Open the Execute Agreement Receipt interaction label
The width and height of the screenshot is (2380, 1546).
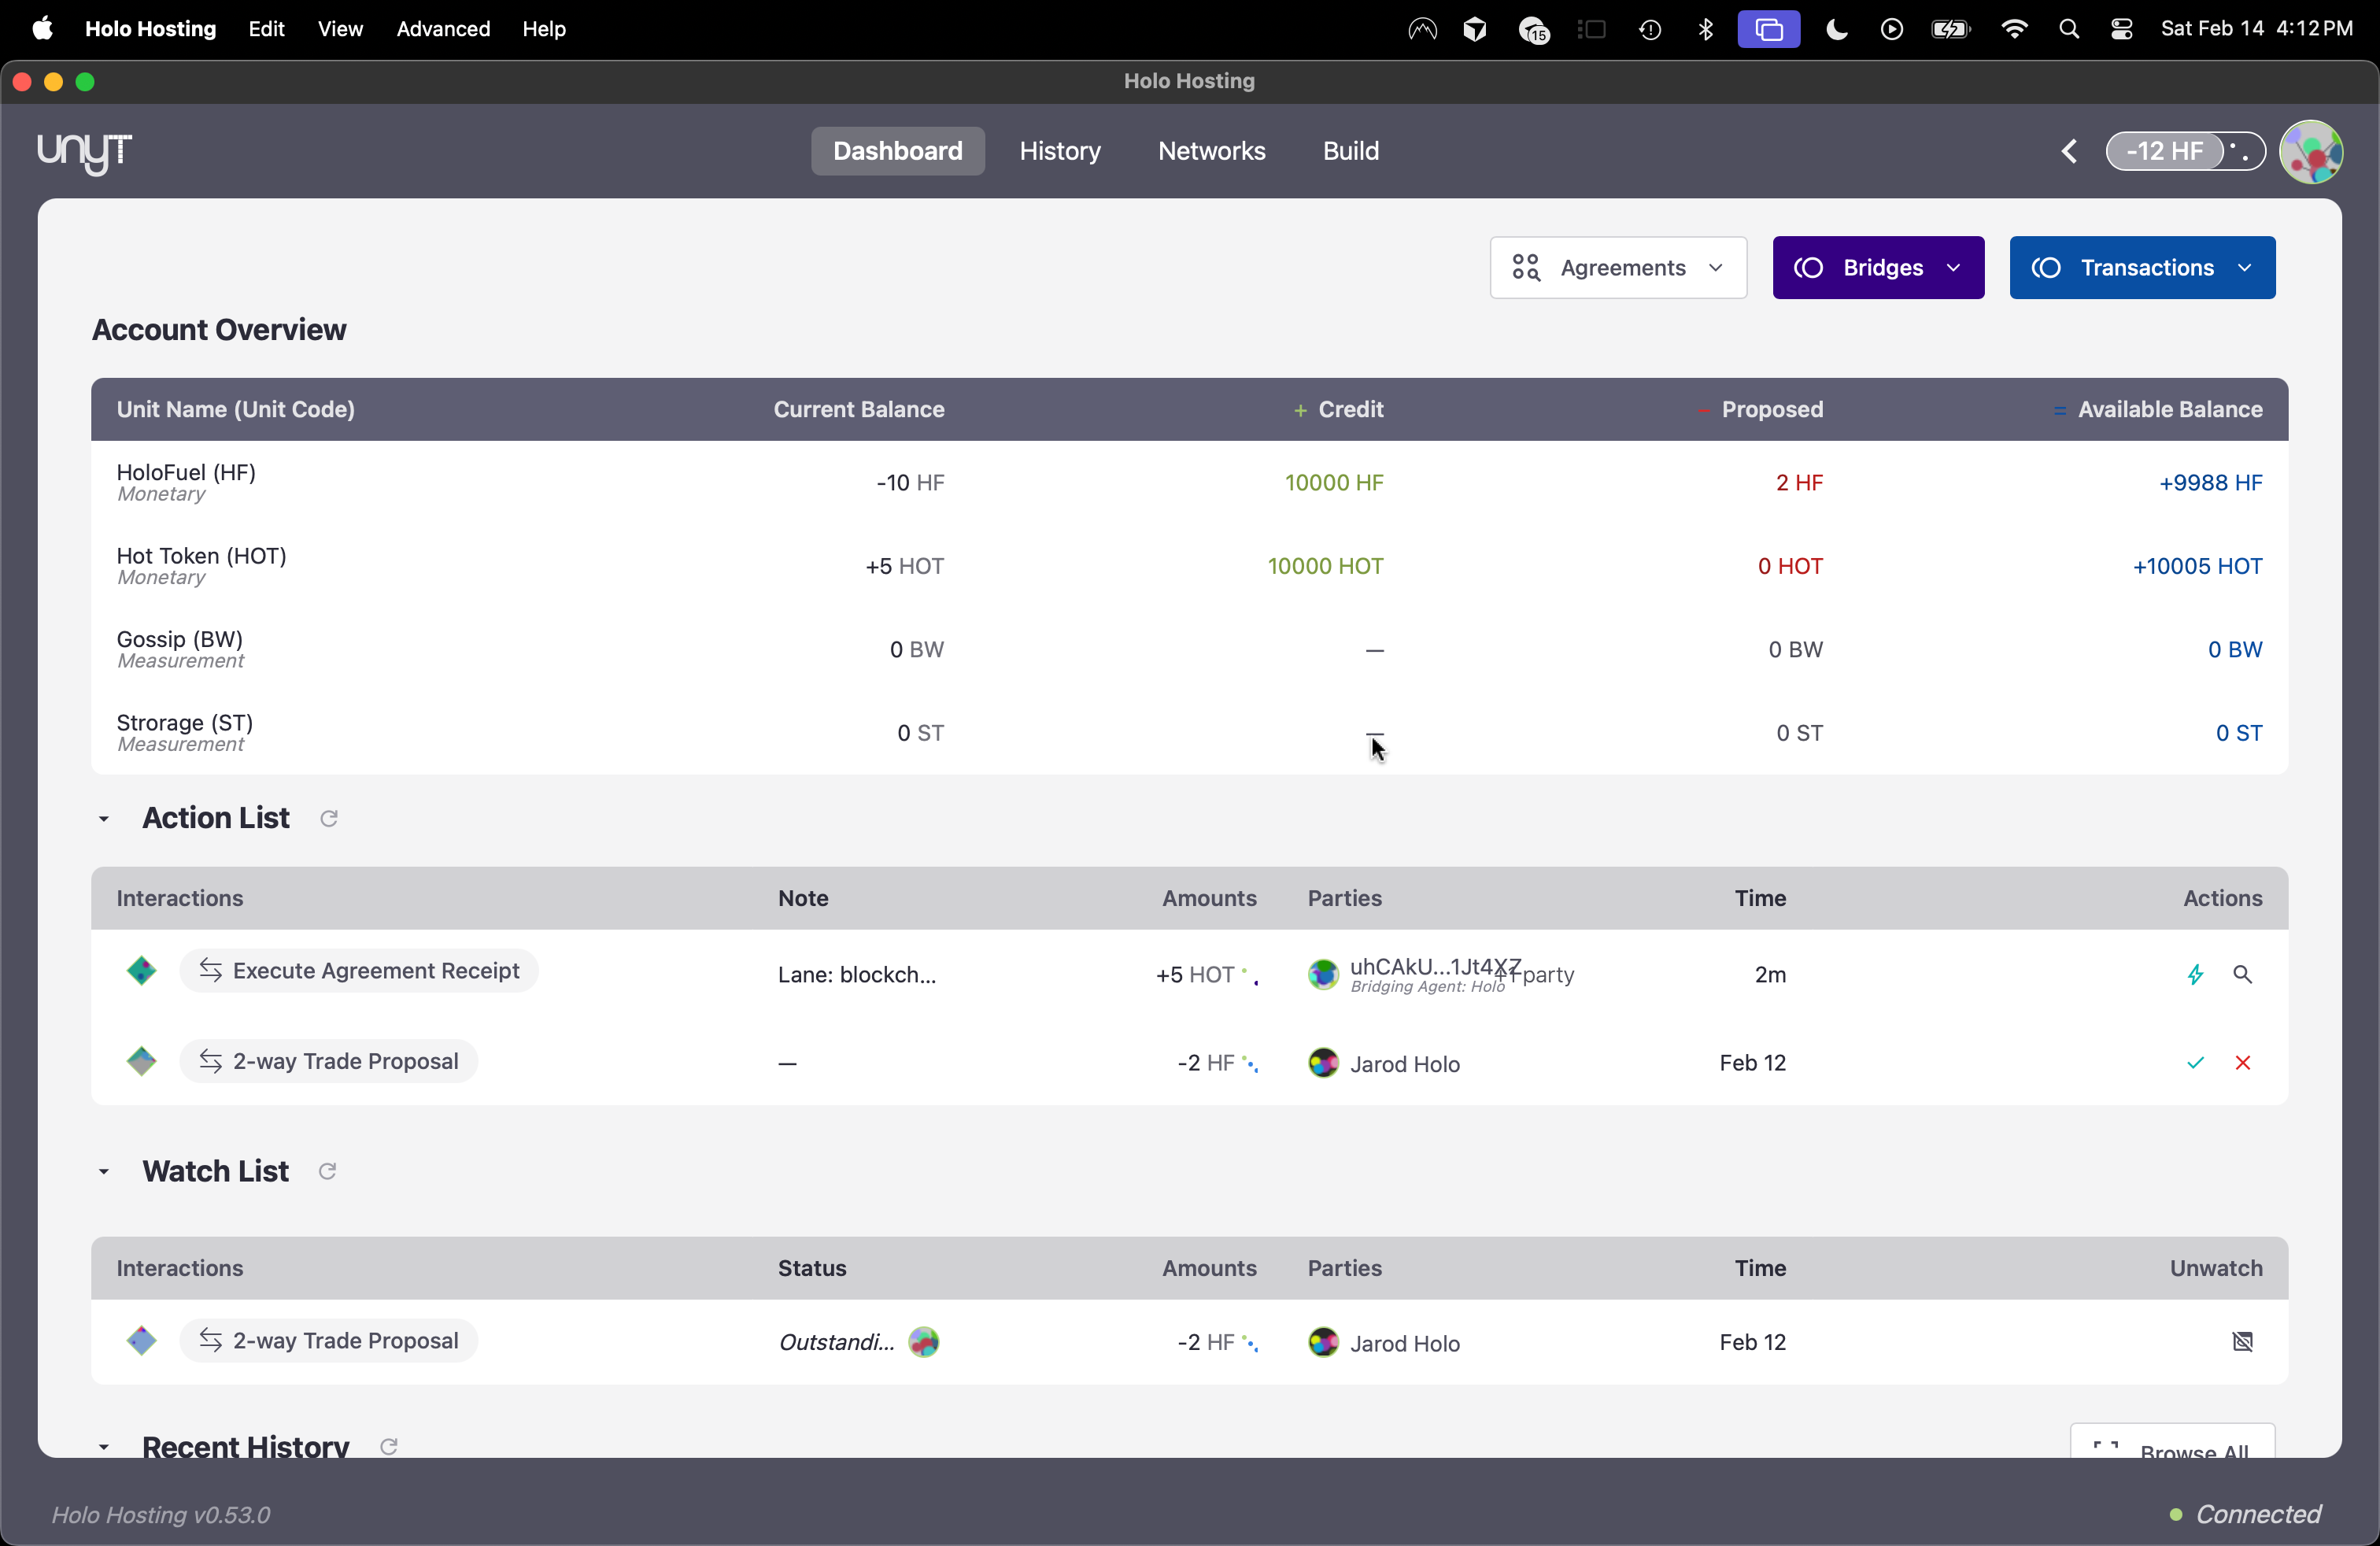tap(358, 970)
